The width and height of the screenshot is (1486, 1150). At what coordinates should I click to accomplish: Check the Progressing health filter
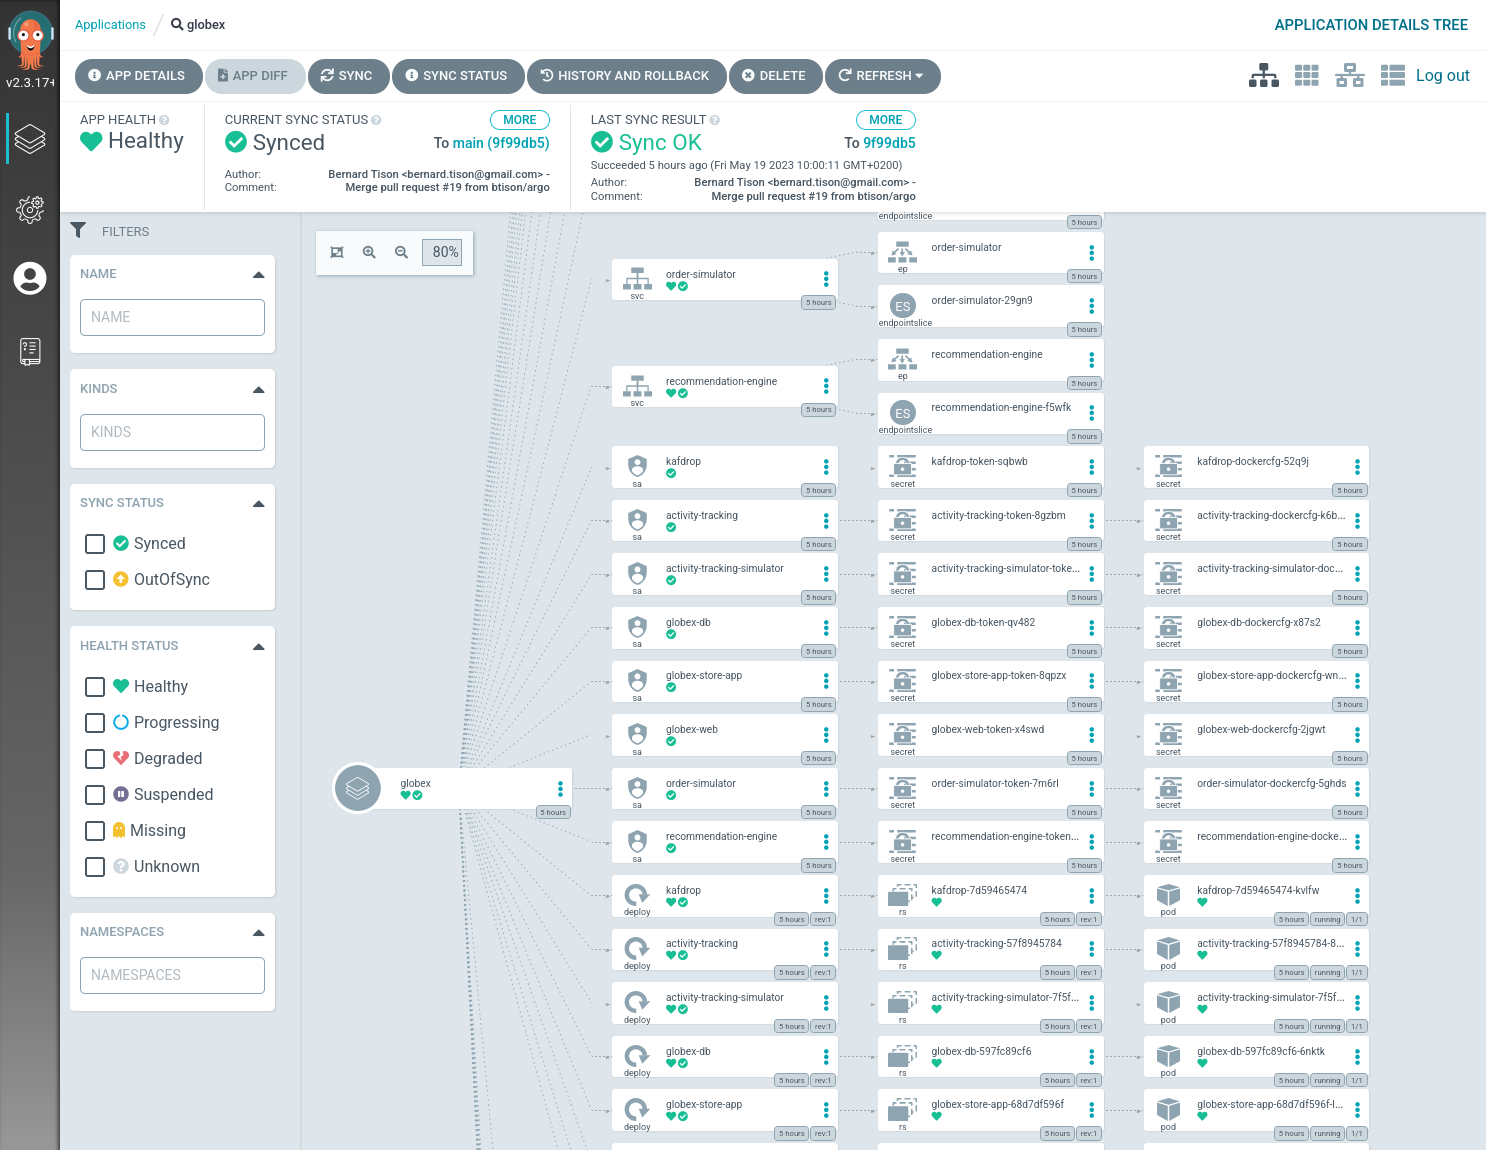tap(95, 723)
